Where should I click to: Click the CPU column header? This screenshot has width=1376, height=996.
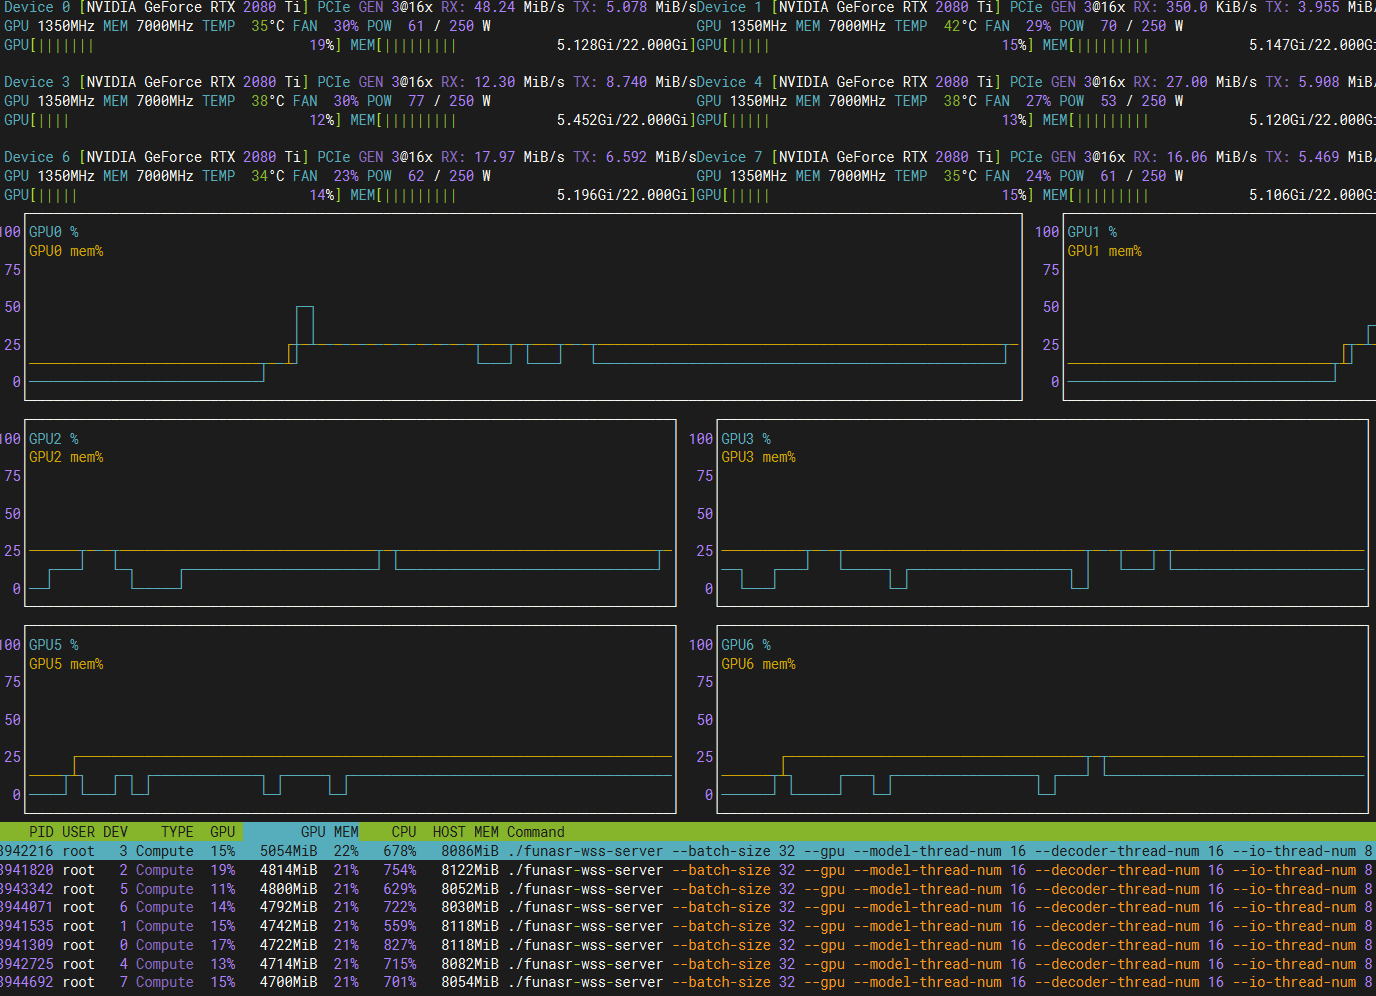pyautogui.click(x=404, y=832)
